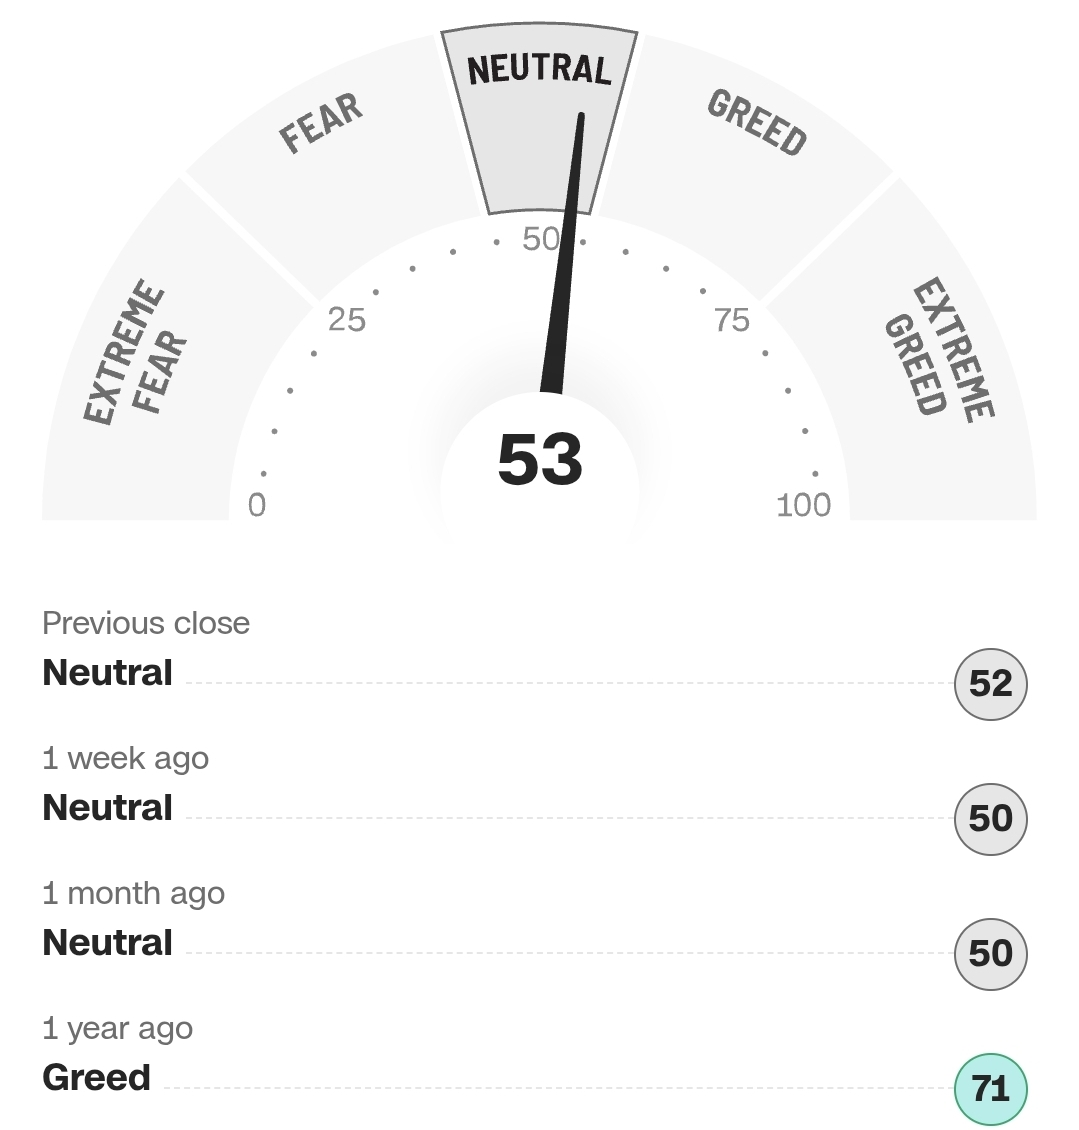This screenshot has height=1130, width=1079.
Task: Click the 100 scale label
Action: 803,505
